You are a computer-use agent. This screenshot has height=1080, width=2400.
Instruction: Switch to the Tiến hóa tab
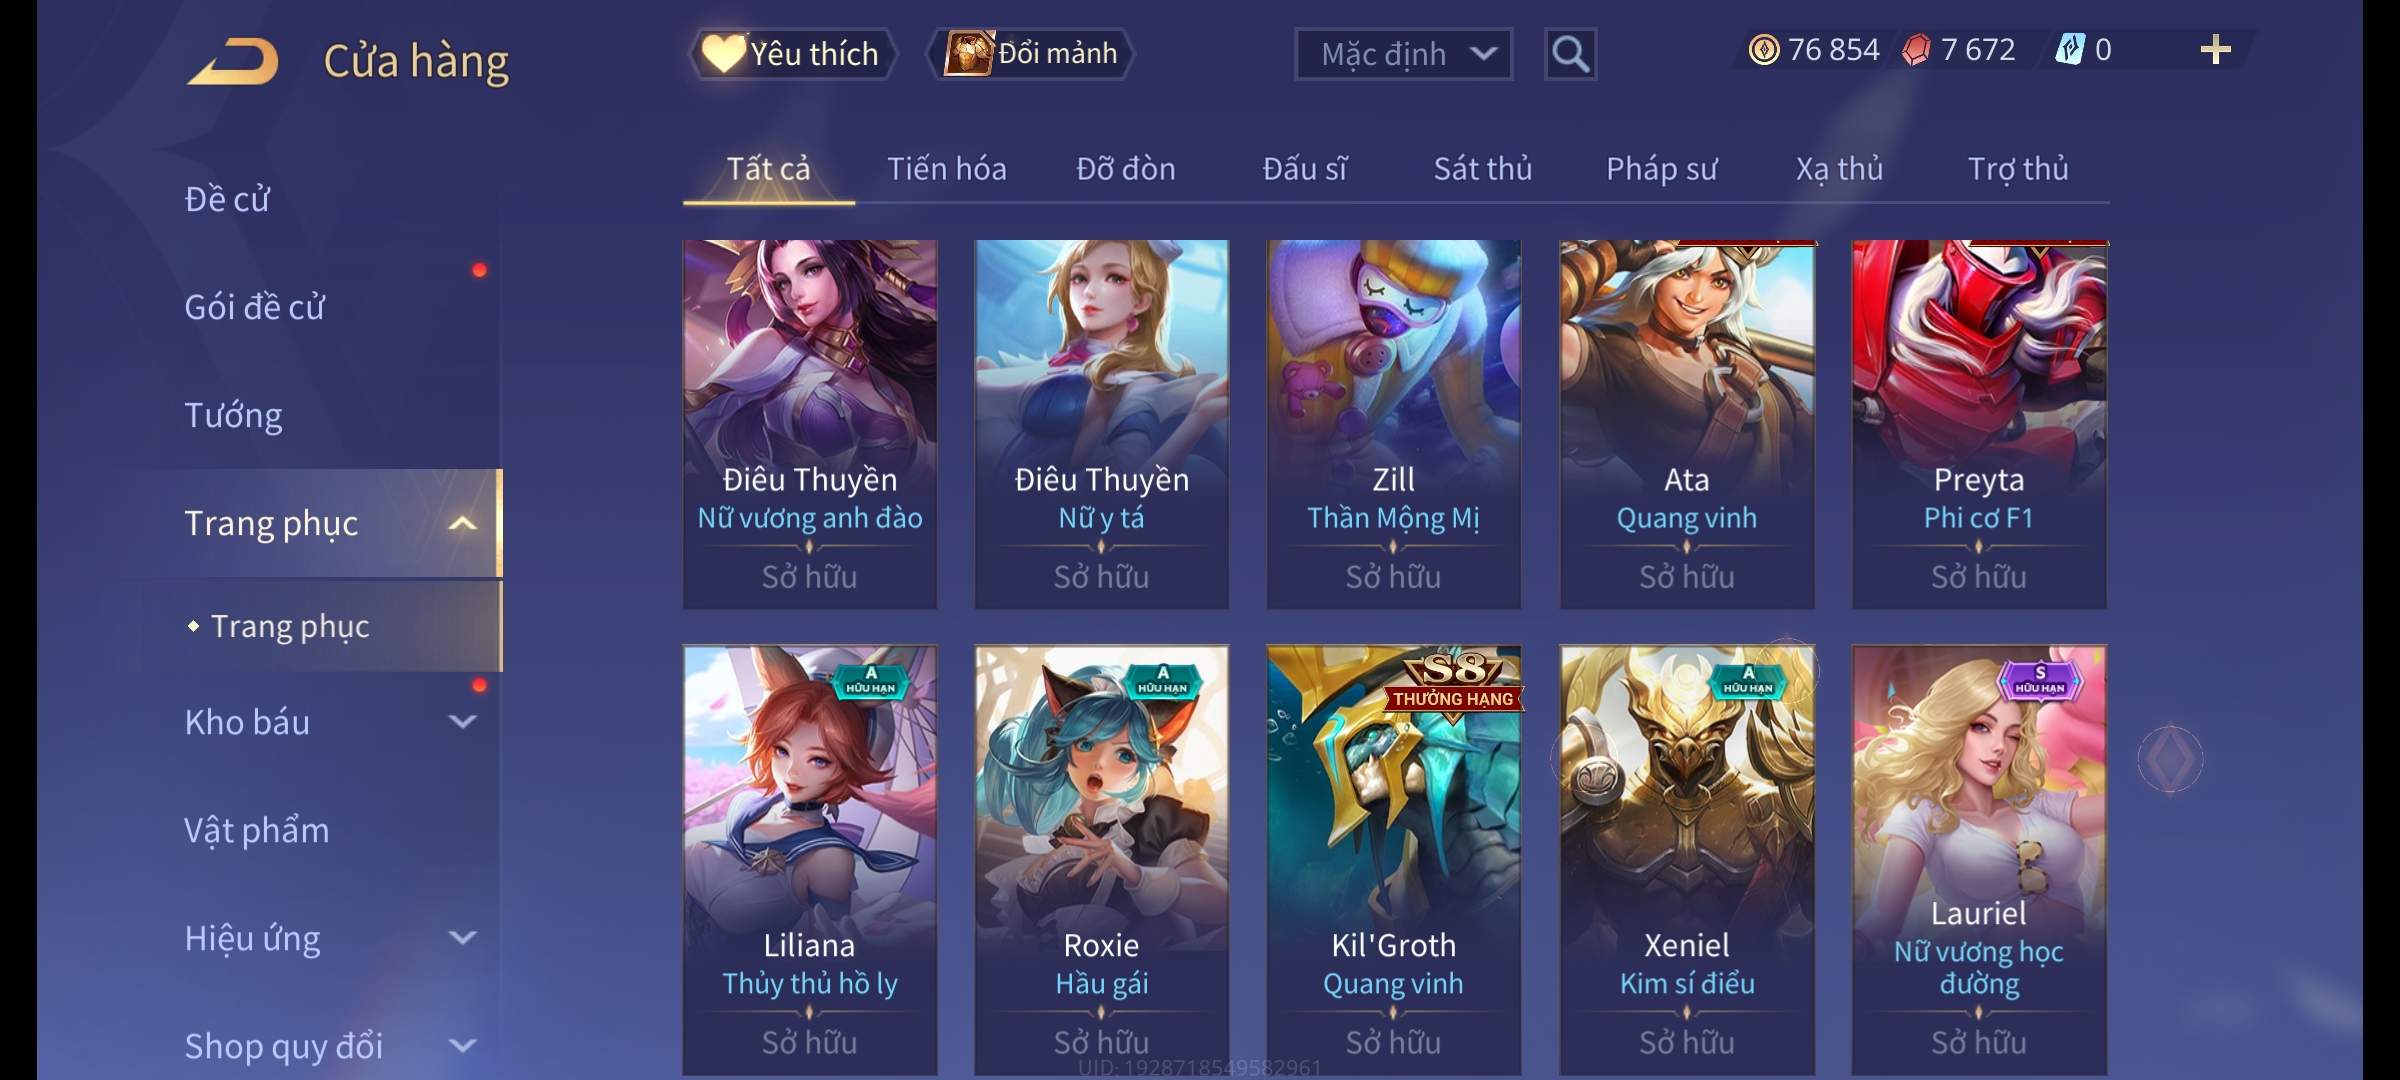pyautogui.click(x=946, y=169)
